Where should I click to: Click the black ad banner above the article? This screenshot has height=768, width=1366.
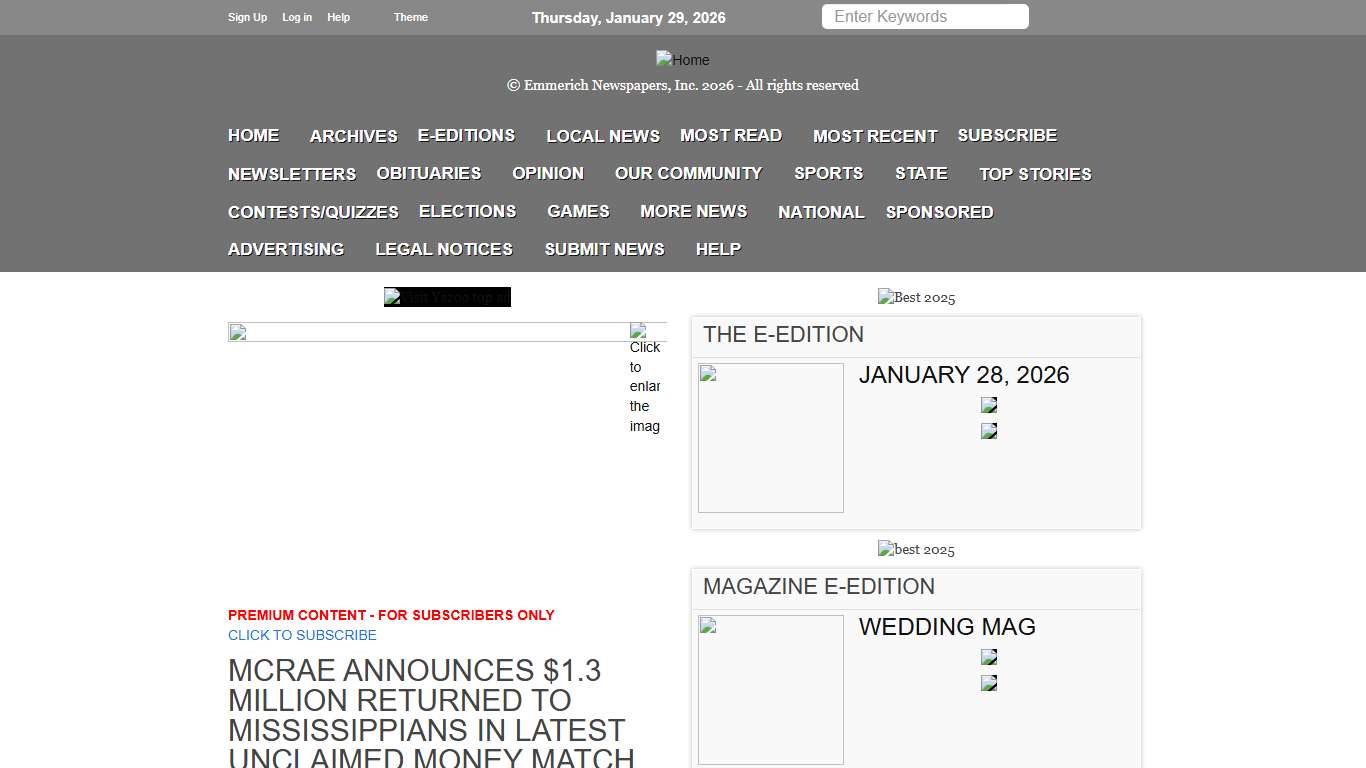pyautogui.click(x=447, y=297)
